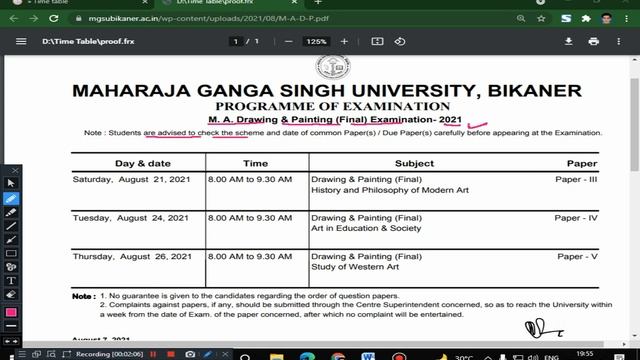The height and width of the screenshot is (360, 640).
Task: Click the vertical PDF scrollbar thumb
Action: pos(635,124)
